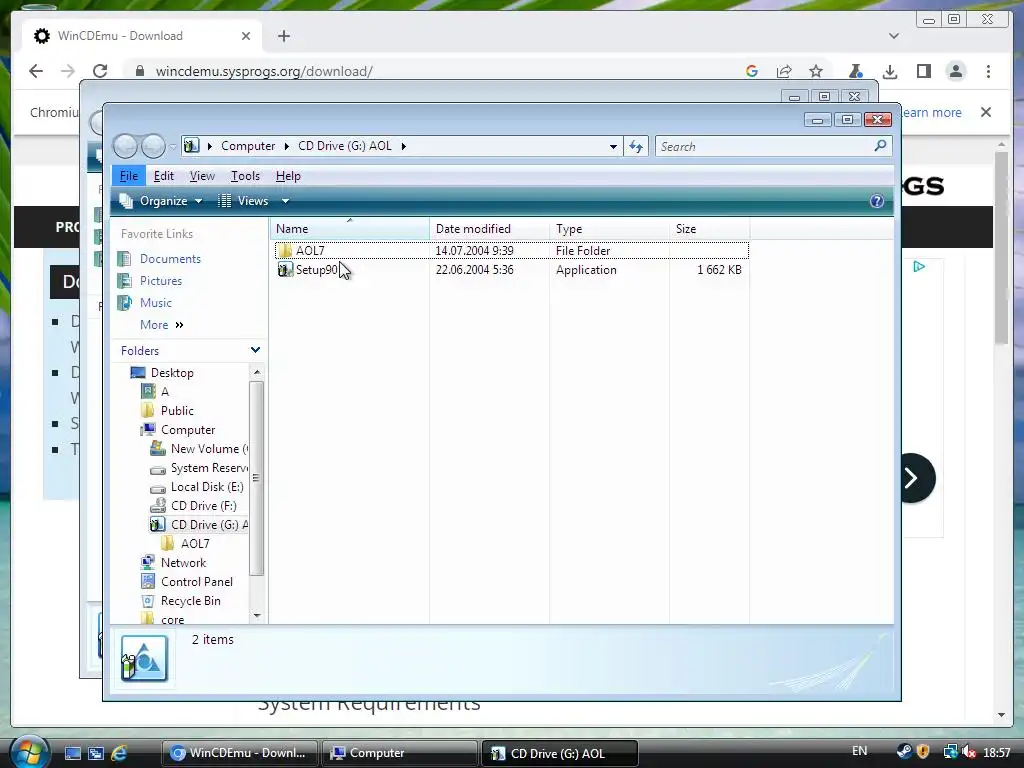Image resolution: width=1024 pixels, height=768 pixels.
Task: Open Chrome downloads icon
Action: coord(889,71)
